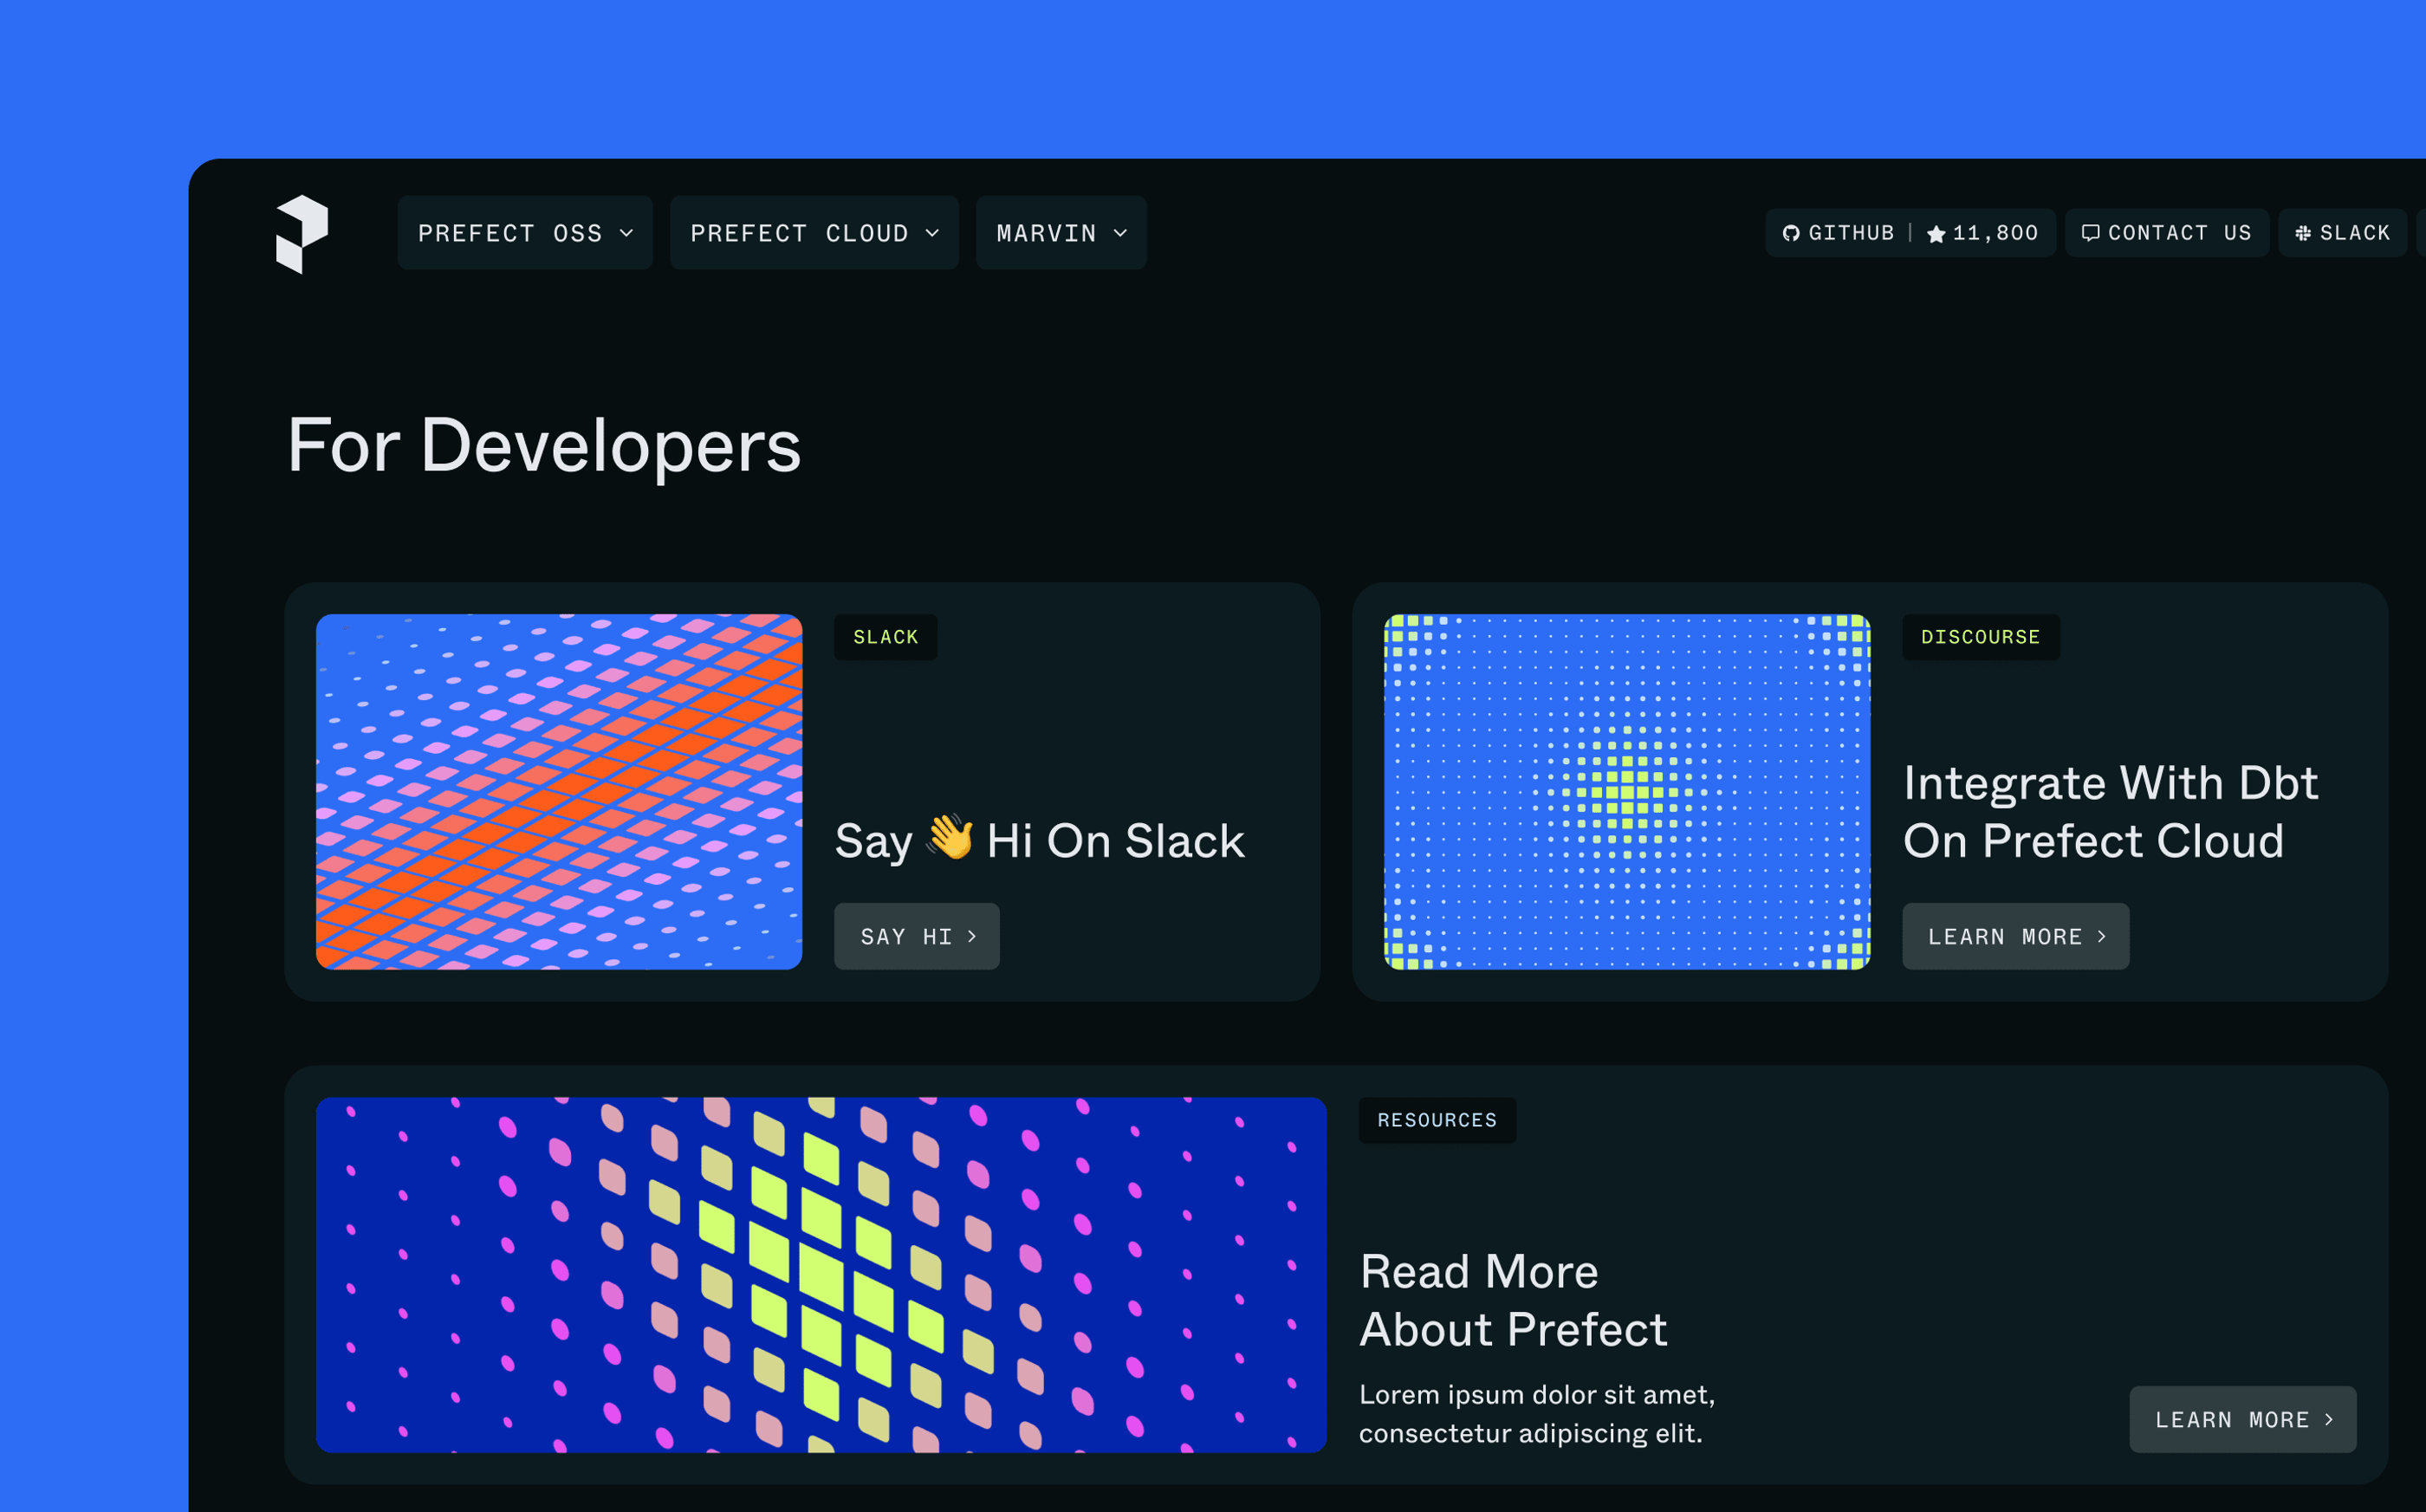
Task: Click the Slack logo icon in the header
Action: click(2303, 233)
